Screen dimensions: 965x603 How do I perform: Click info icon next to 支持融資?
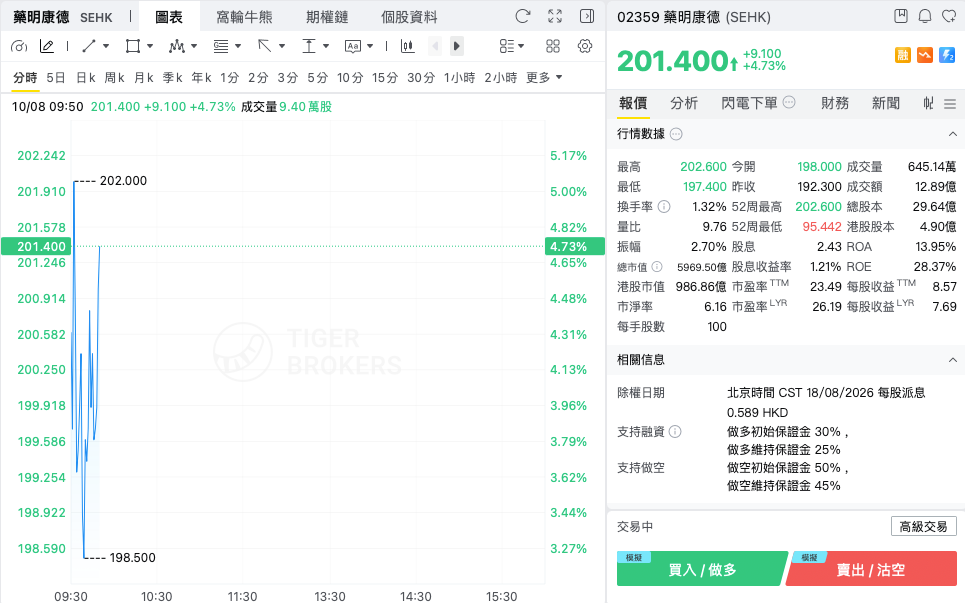tap(675, 432)
